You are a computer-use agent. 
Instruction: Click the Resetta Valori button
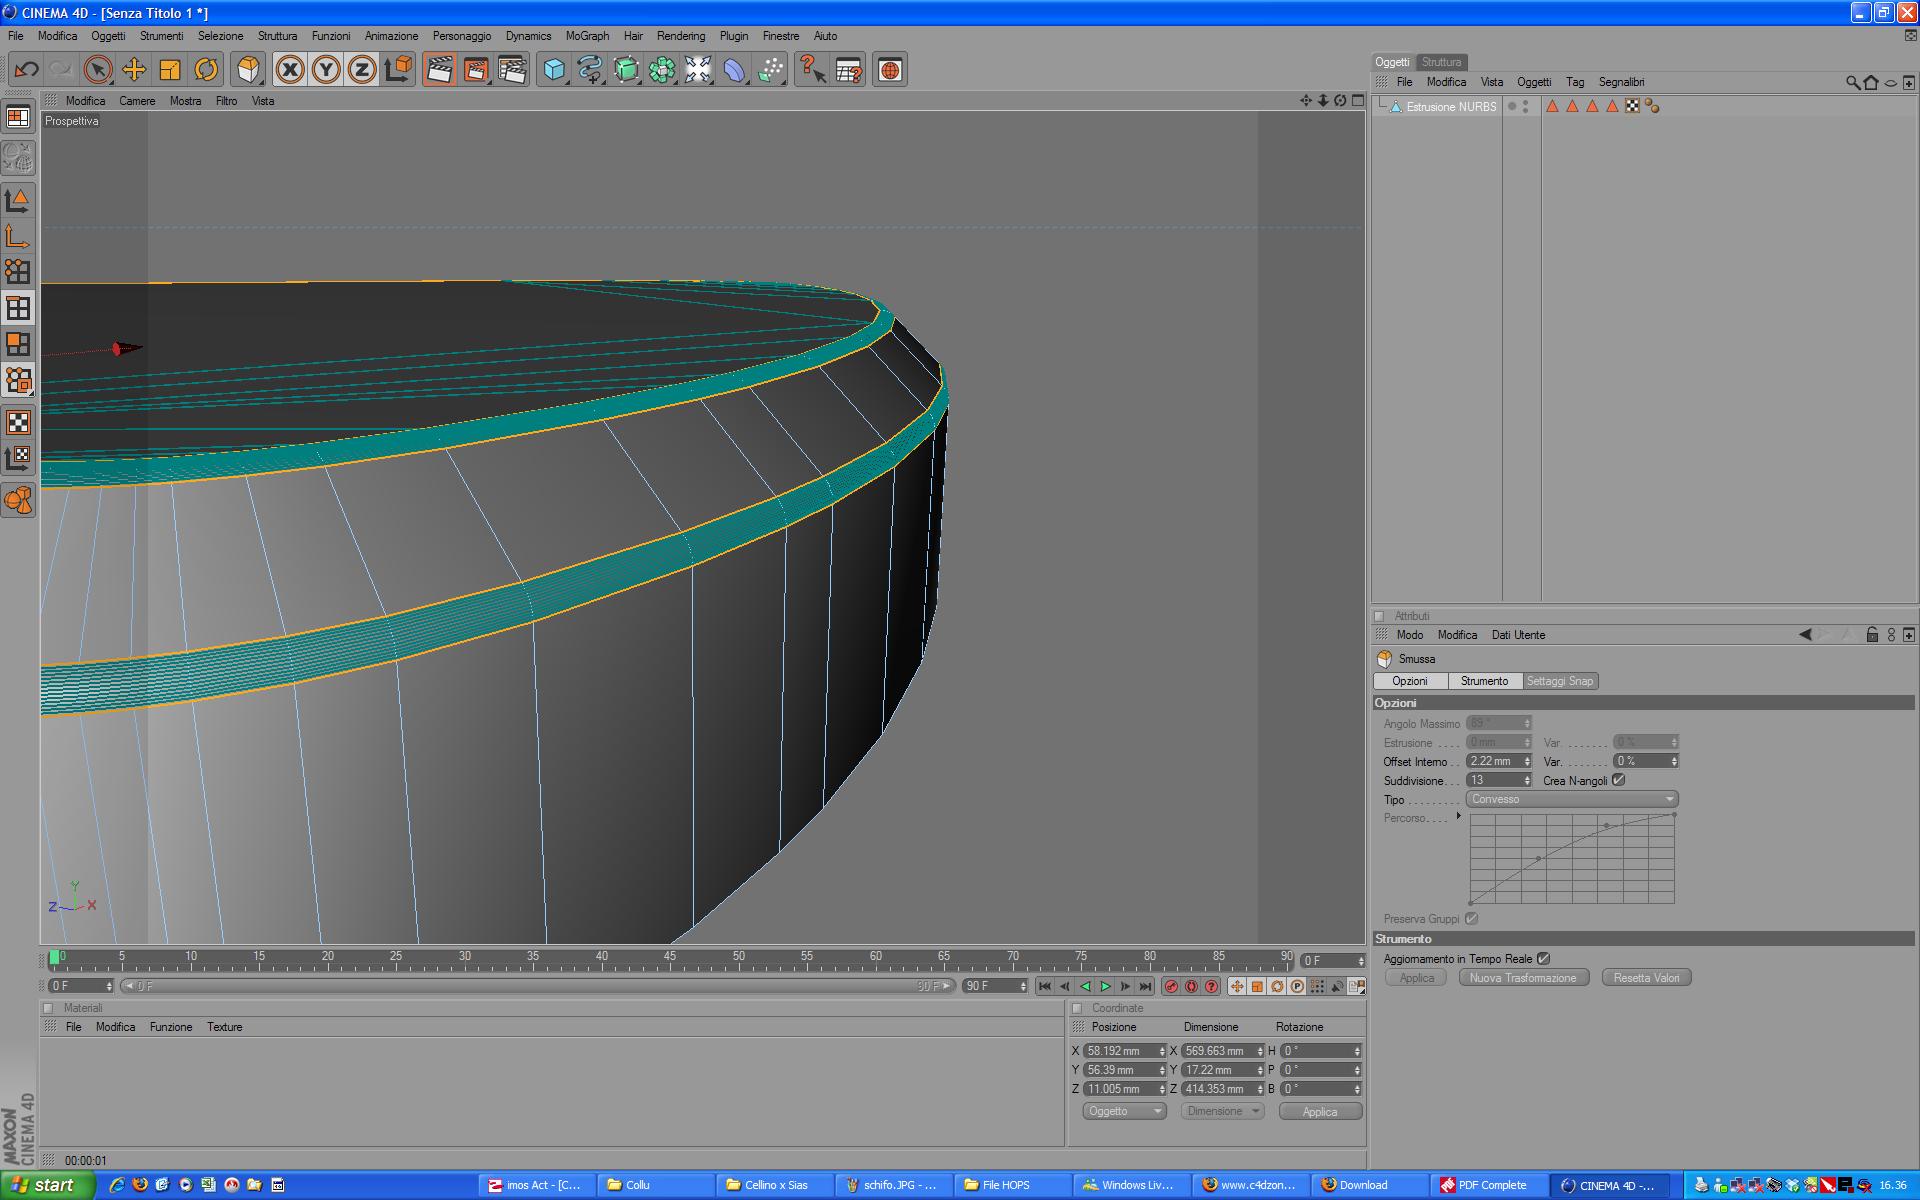pos(1645,978)
